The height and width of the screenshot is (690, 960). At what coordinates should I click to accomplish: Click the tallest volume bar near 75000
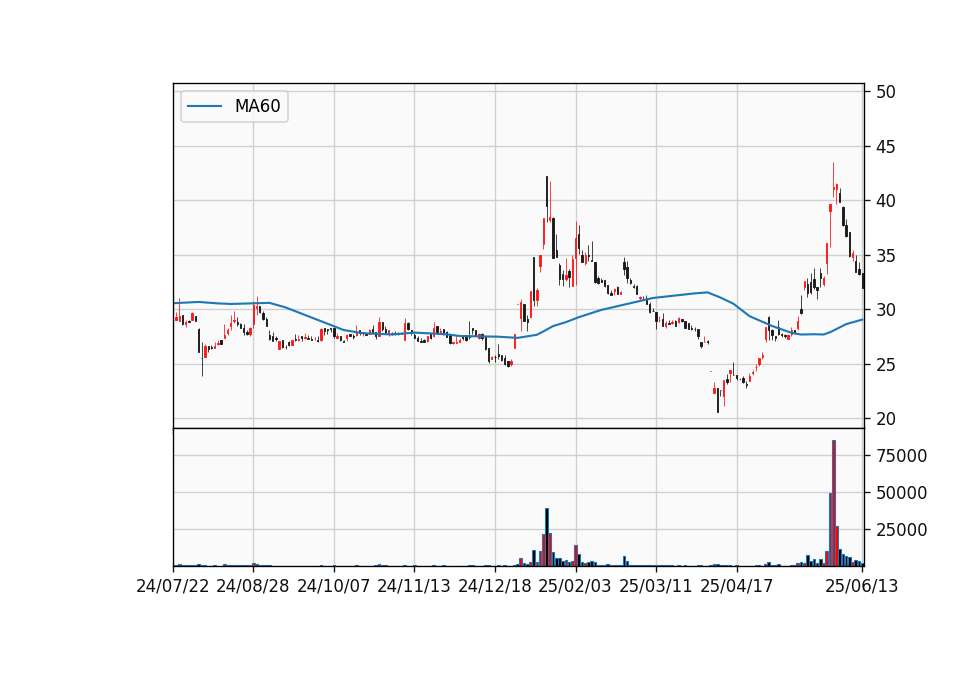pyautogui.click(x=834, y=503)
